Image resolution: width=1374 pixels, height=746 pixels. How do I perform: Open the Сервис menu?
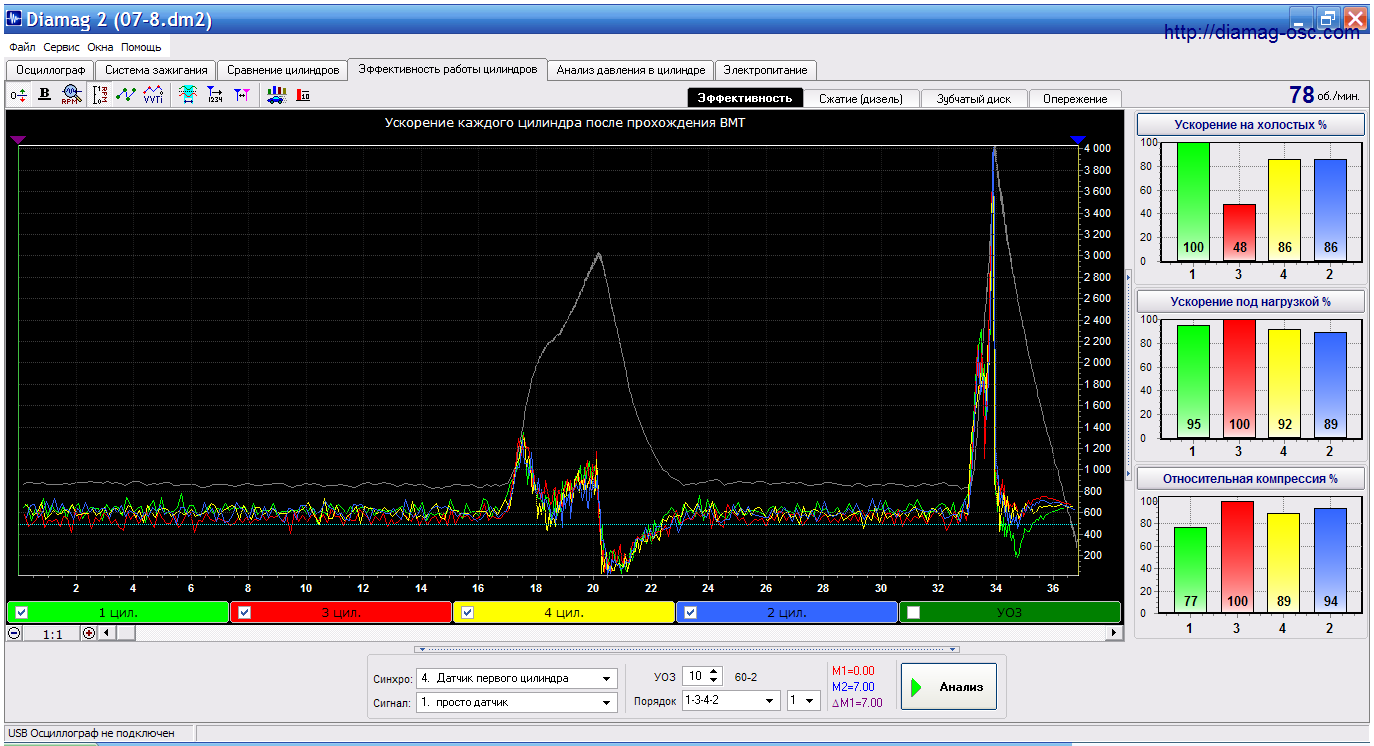point(62,47)
